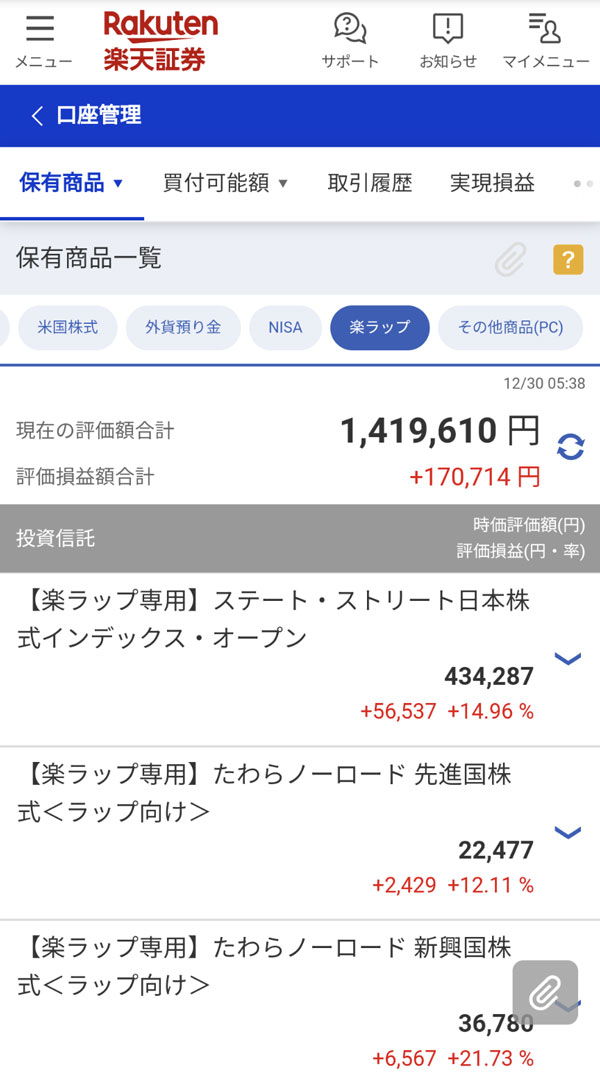Click the yellow question mark help icon
This screenshot has width=600, height=1081.
tap(568, 261)
